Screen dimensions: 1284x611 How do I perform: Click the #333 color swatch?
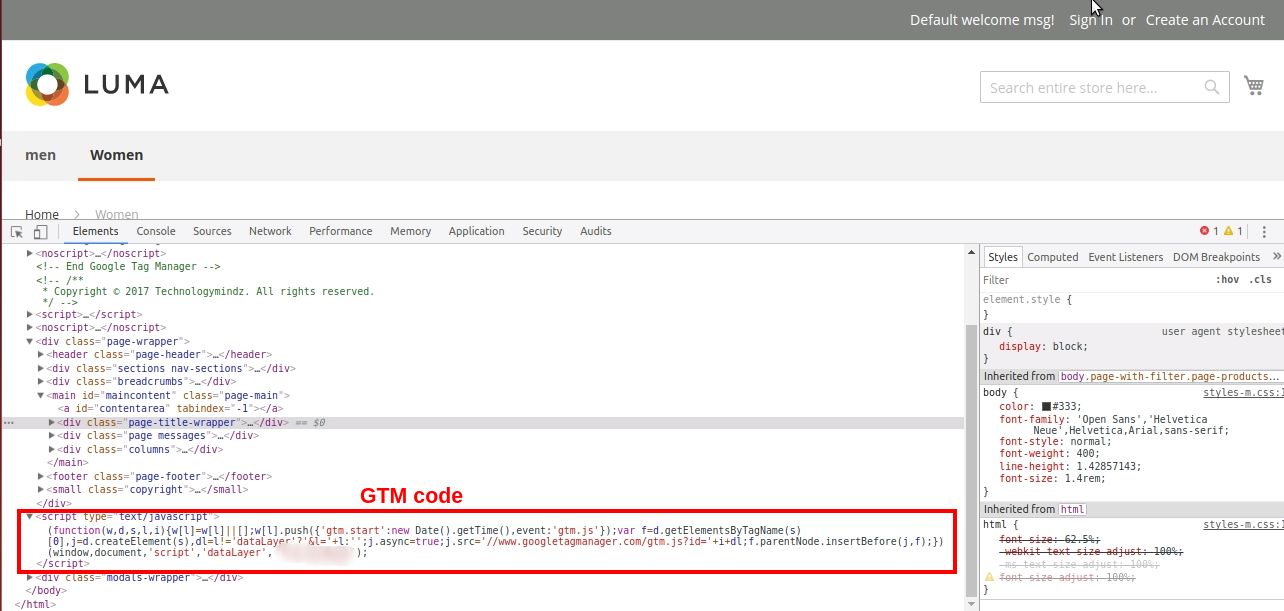[1046, 407]
